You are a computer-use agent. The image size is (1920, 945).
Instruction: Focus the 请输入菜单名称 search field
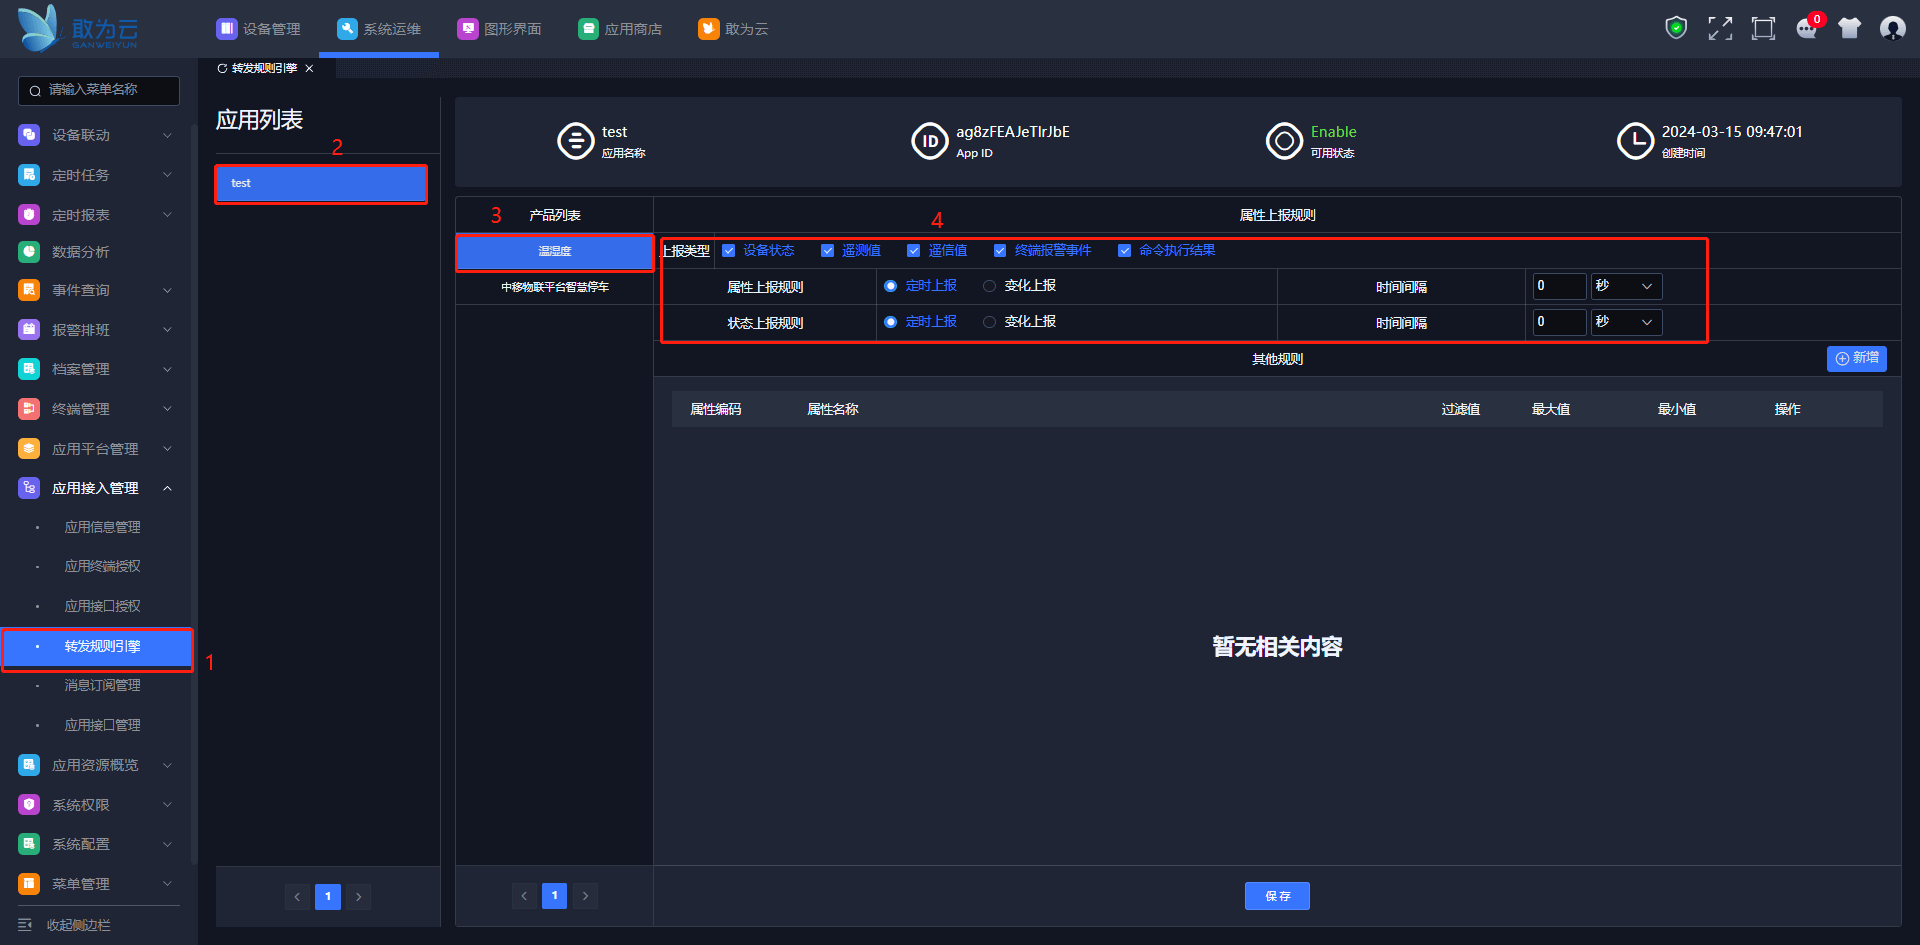coord(99,90)
